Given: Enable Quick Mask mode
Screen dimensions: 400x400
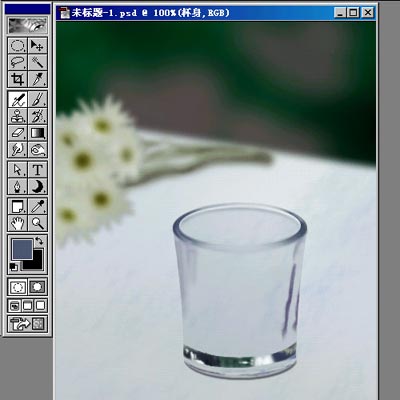Looking at the screenshot, I should pyautogui.click(x=37, y=287).
